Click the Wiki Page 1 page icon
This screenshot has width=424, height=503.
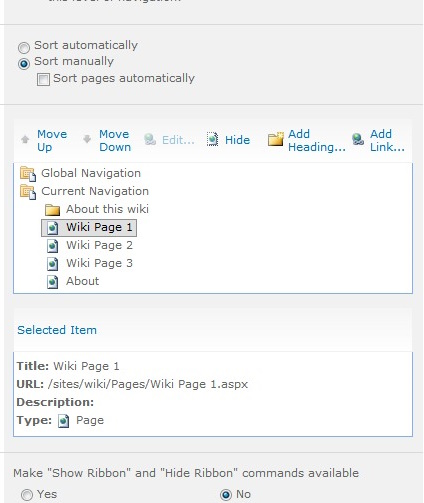point(52,228)
